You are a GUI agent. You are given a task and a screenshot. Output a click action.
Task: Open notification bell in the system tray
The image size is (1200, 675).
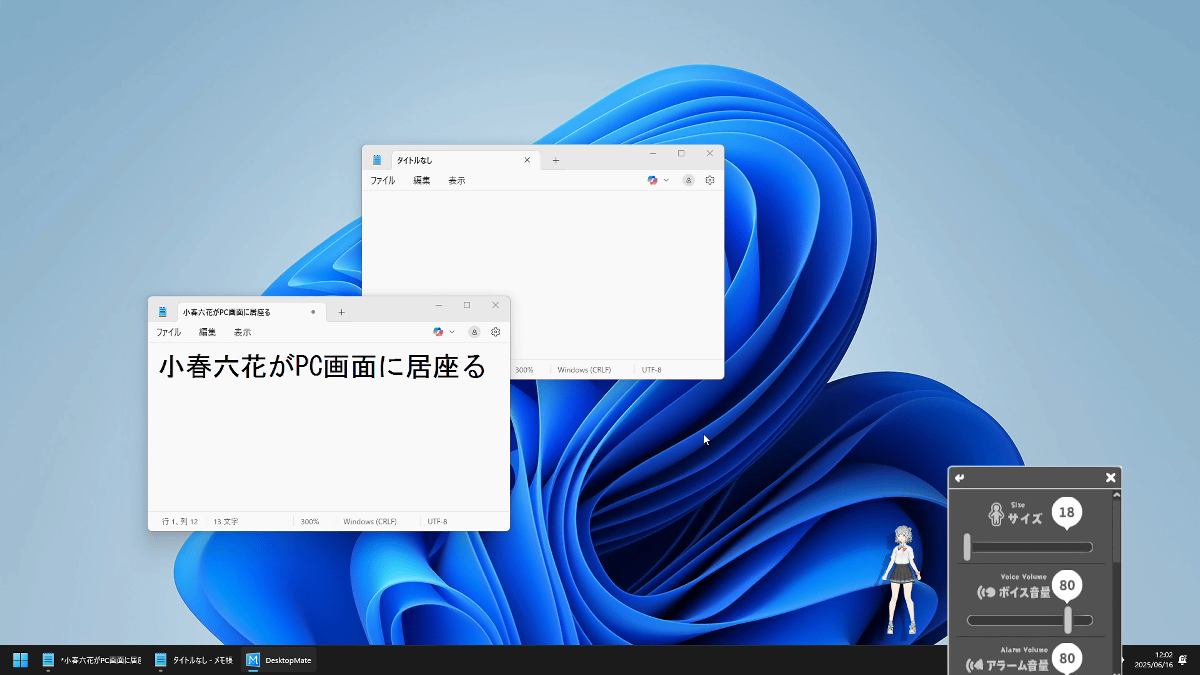[1183, 660]
